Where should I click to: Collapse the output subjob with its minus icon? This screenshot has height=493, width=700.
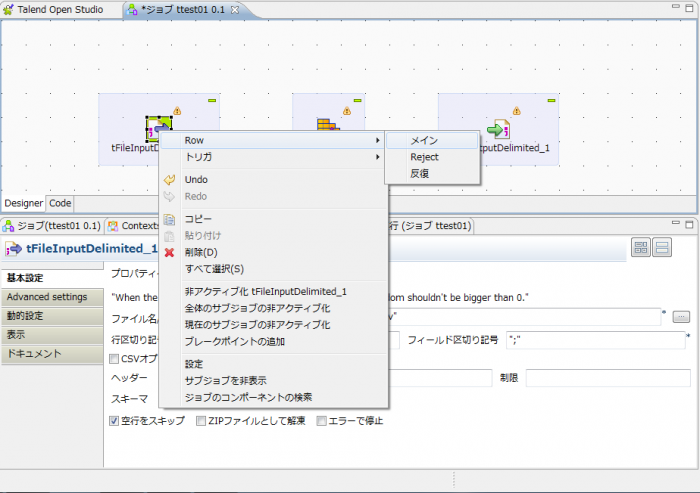coord(551,100)
